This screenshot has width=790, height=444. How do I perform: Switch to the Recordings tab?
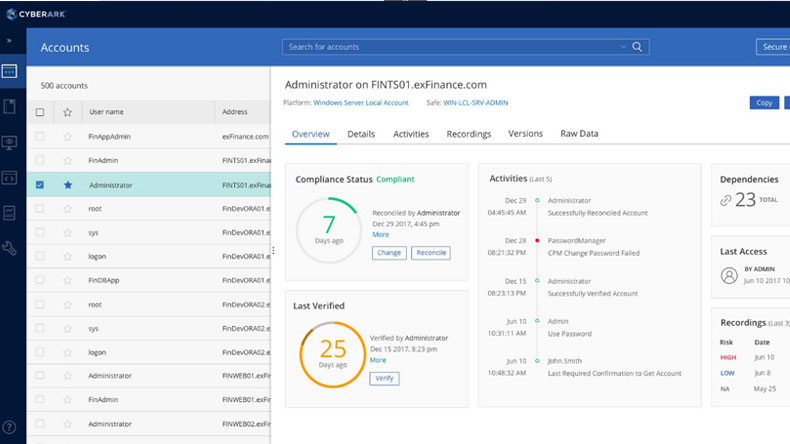point(468,134)
